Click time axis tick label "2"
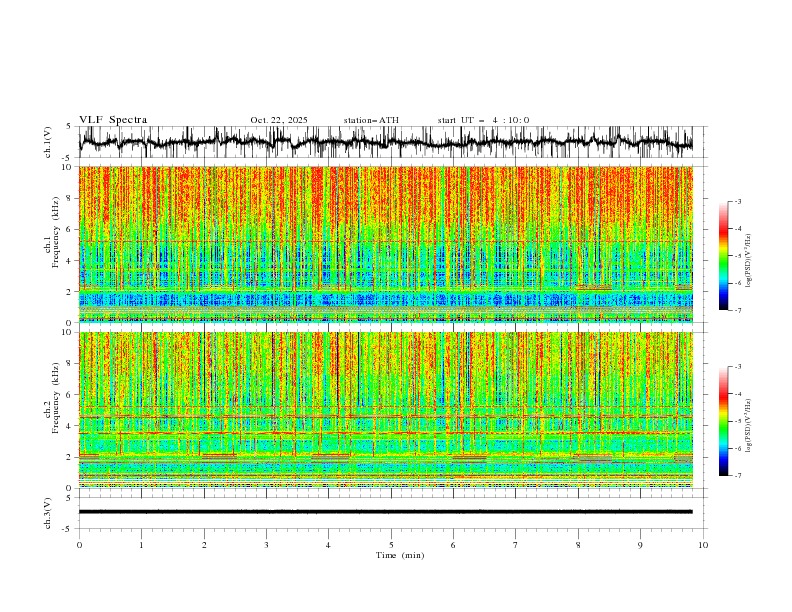This screenshot has width=792, height=612. pos(204,545)
